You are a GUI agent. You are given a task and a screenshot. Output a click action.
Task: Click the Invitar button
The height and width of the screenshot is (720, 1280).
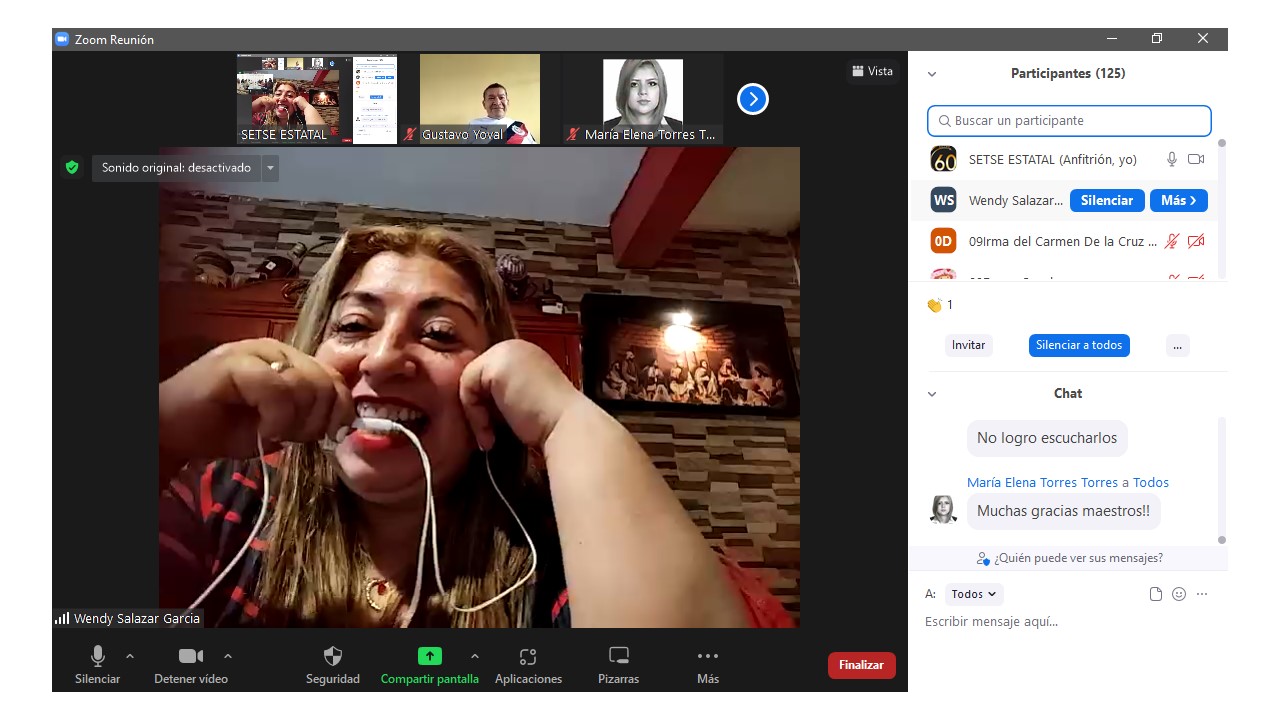(968, 345)
